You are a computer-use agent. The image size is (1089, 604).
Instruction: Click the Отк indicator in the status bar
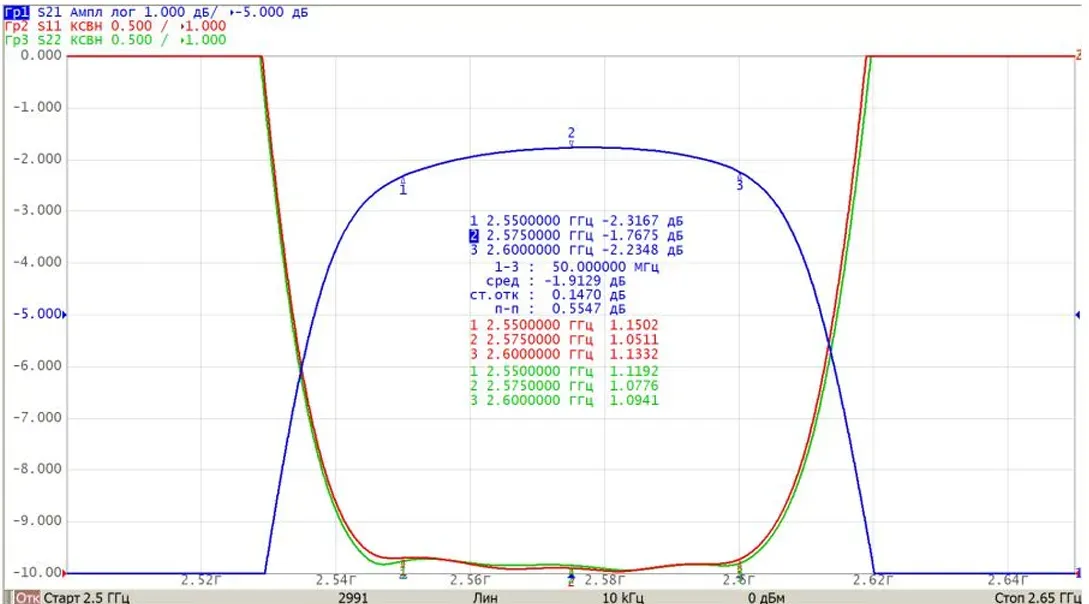point(27,597)
